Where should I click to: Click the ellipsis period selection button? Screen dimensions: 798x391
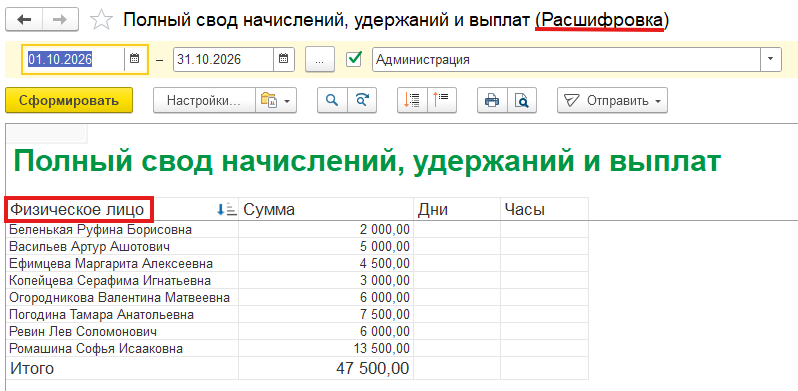point(320,59)
